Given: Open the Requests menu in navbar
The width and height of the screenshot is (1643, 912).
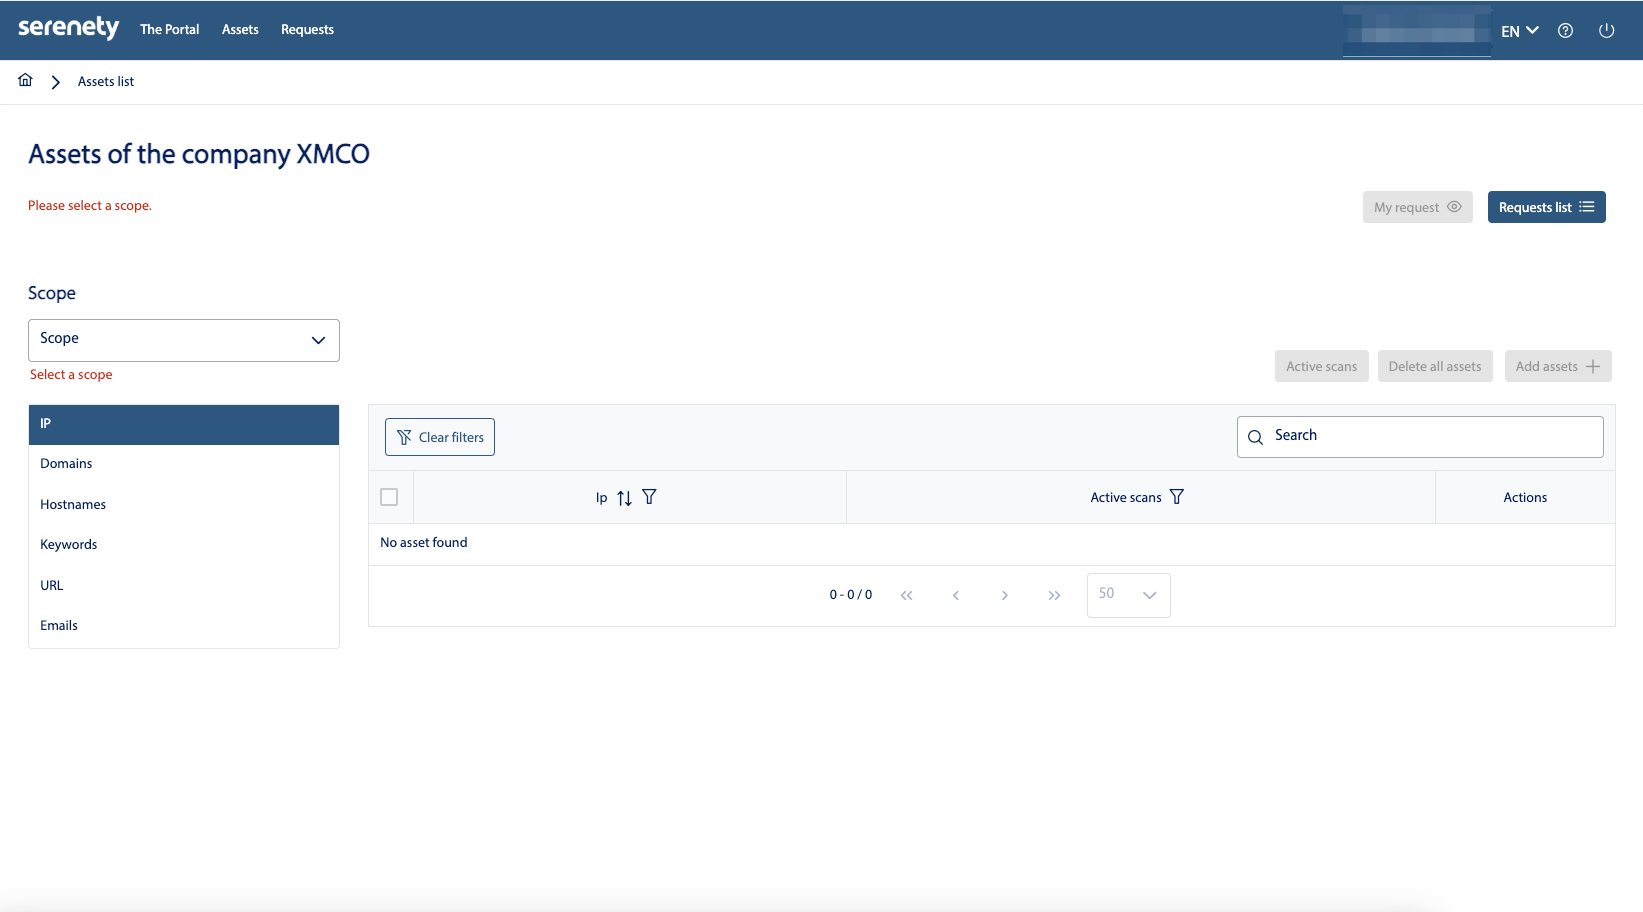Looking at the screenshot, I should [x=307, y=30].
